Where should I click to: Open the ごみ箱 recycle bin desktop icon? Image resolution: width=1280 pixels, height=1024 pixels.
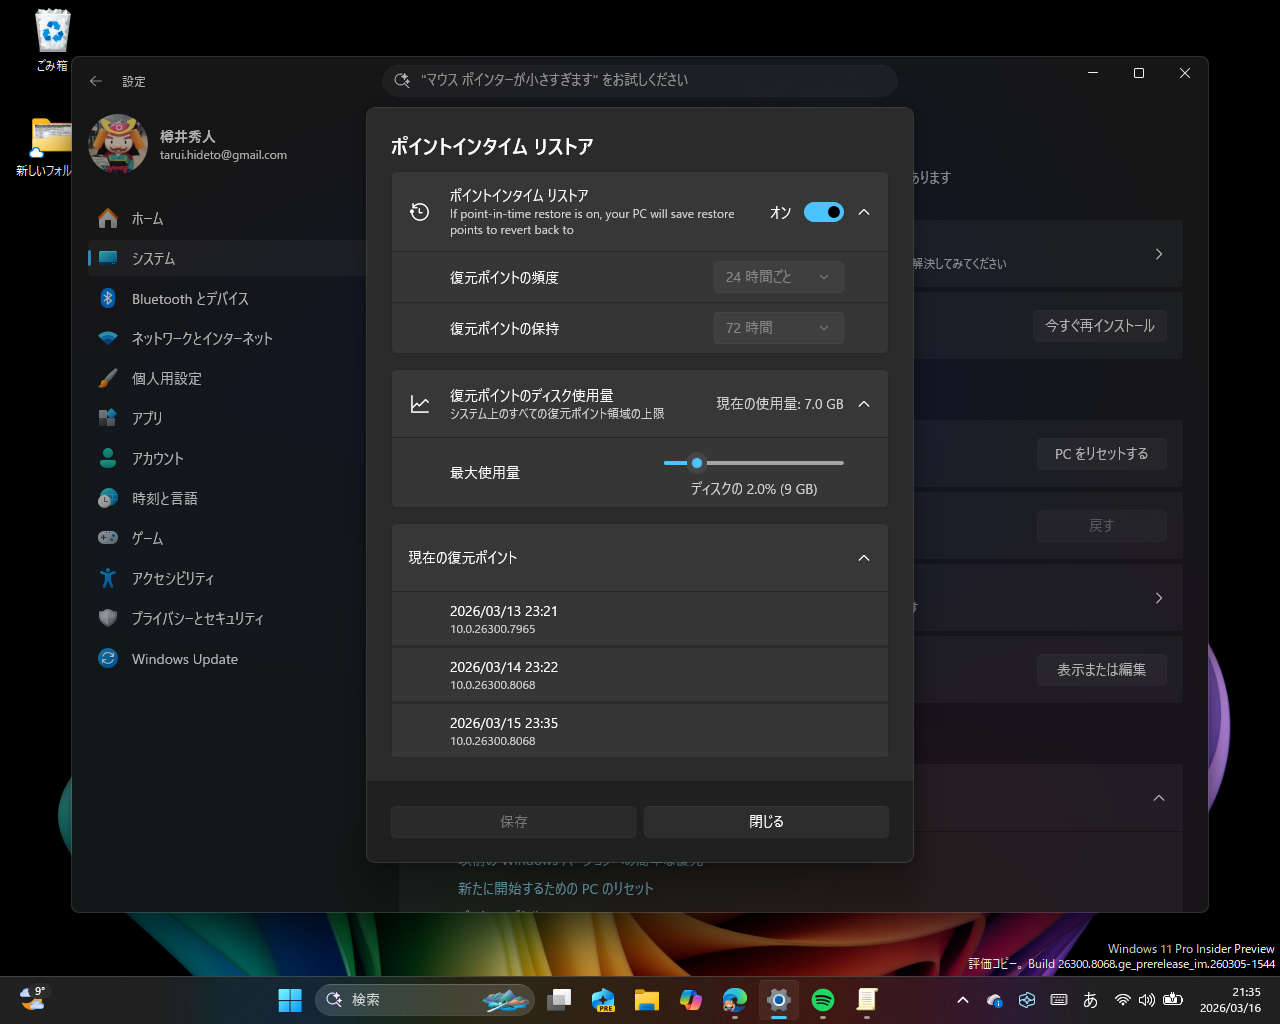(x=52, y=40)
